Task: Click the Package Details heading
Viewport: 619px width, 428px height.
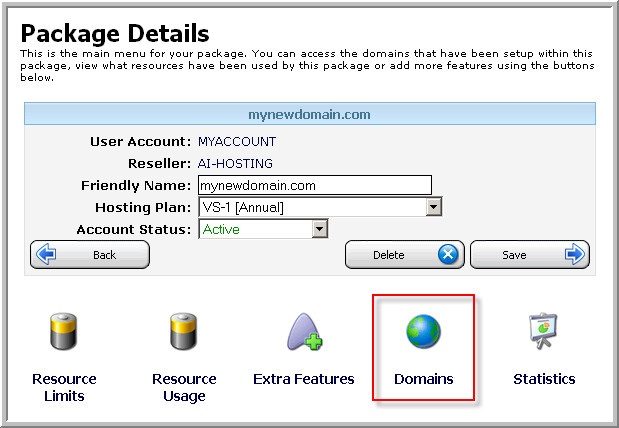Action: click(x=115, y=33)
